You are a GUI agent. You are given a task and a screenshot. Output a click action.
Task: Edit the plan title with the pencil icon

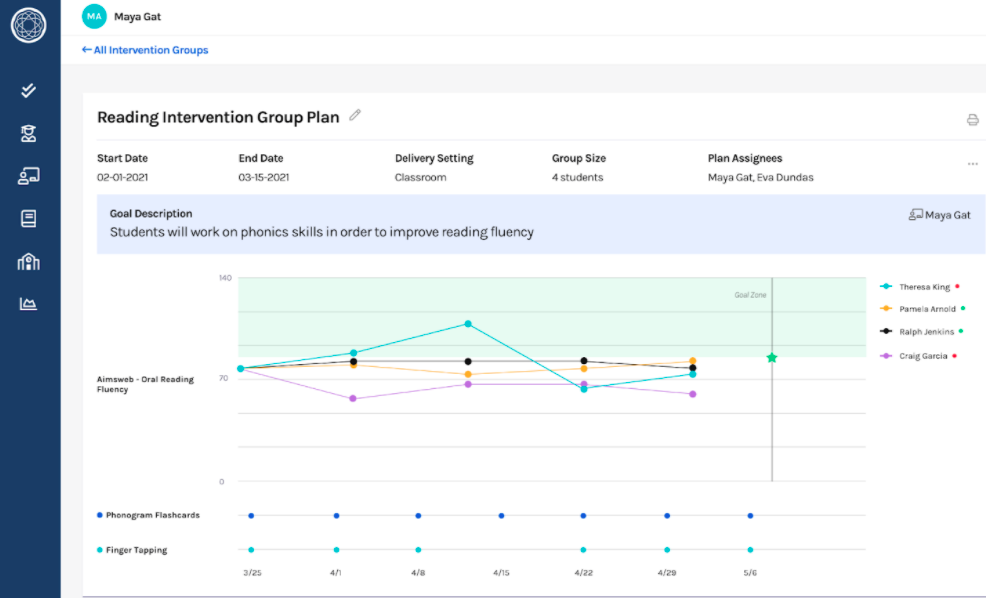[355, 116]
